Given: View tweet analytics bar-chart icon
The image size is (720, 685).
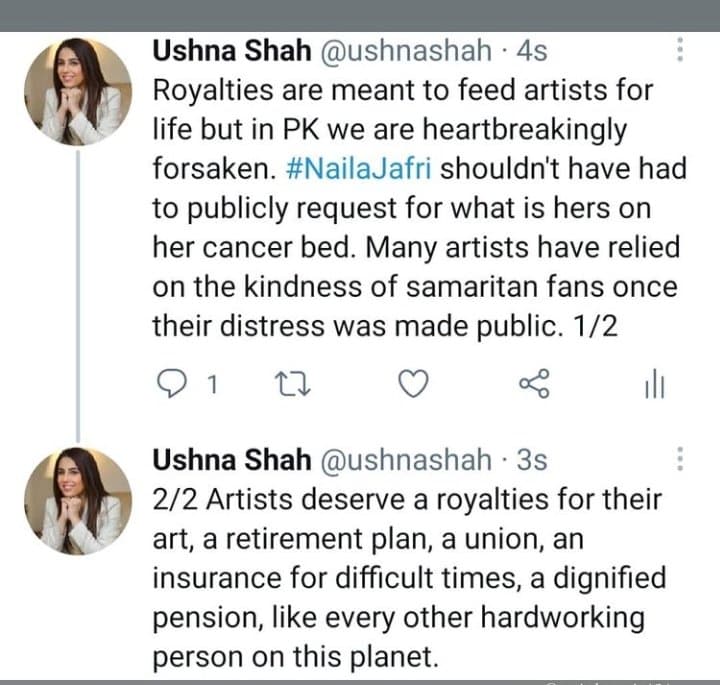Looking at the screenshot, I should pyautogui.click(x=655, y=384).
